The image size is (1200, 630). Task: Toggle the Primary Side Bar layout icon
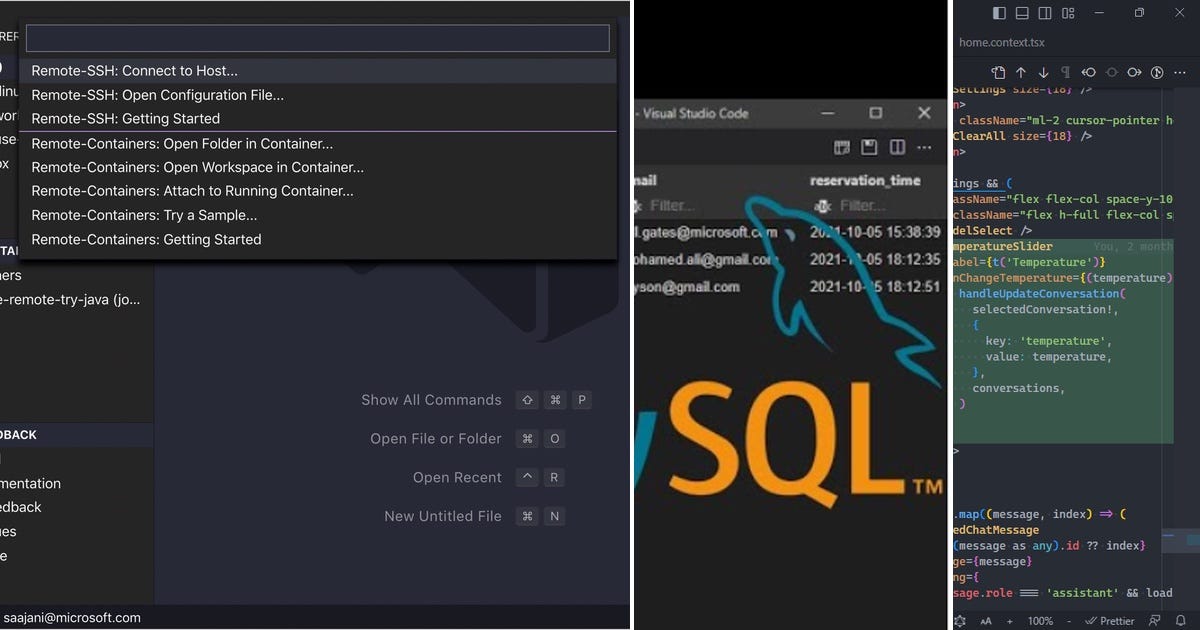[x=998, y=13]
